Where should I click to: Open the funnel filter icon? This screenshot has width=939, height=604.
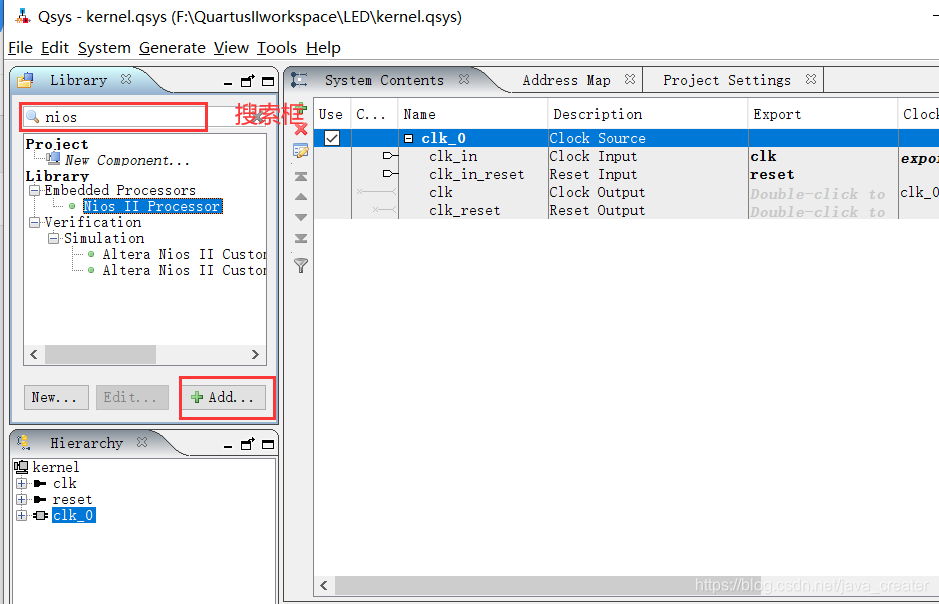(x=301, y=265)
